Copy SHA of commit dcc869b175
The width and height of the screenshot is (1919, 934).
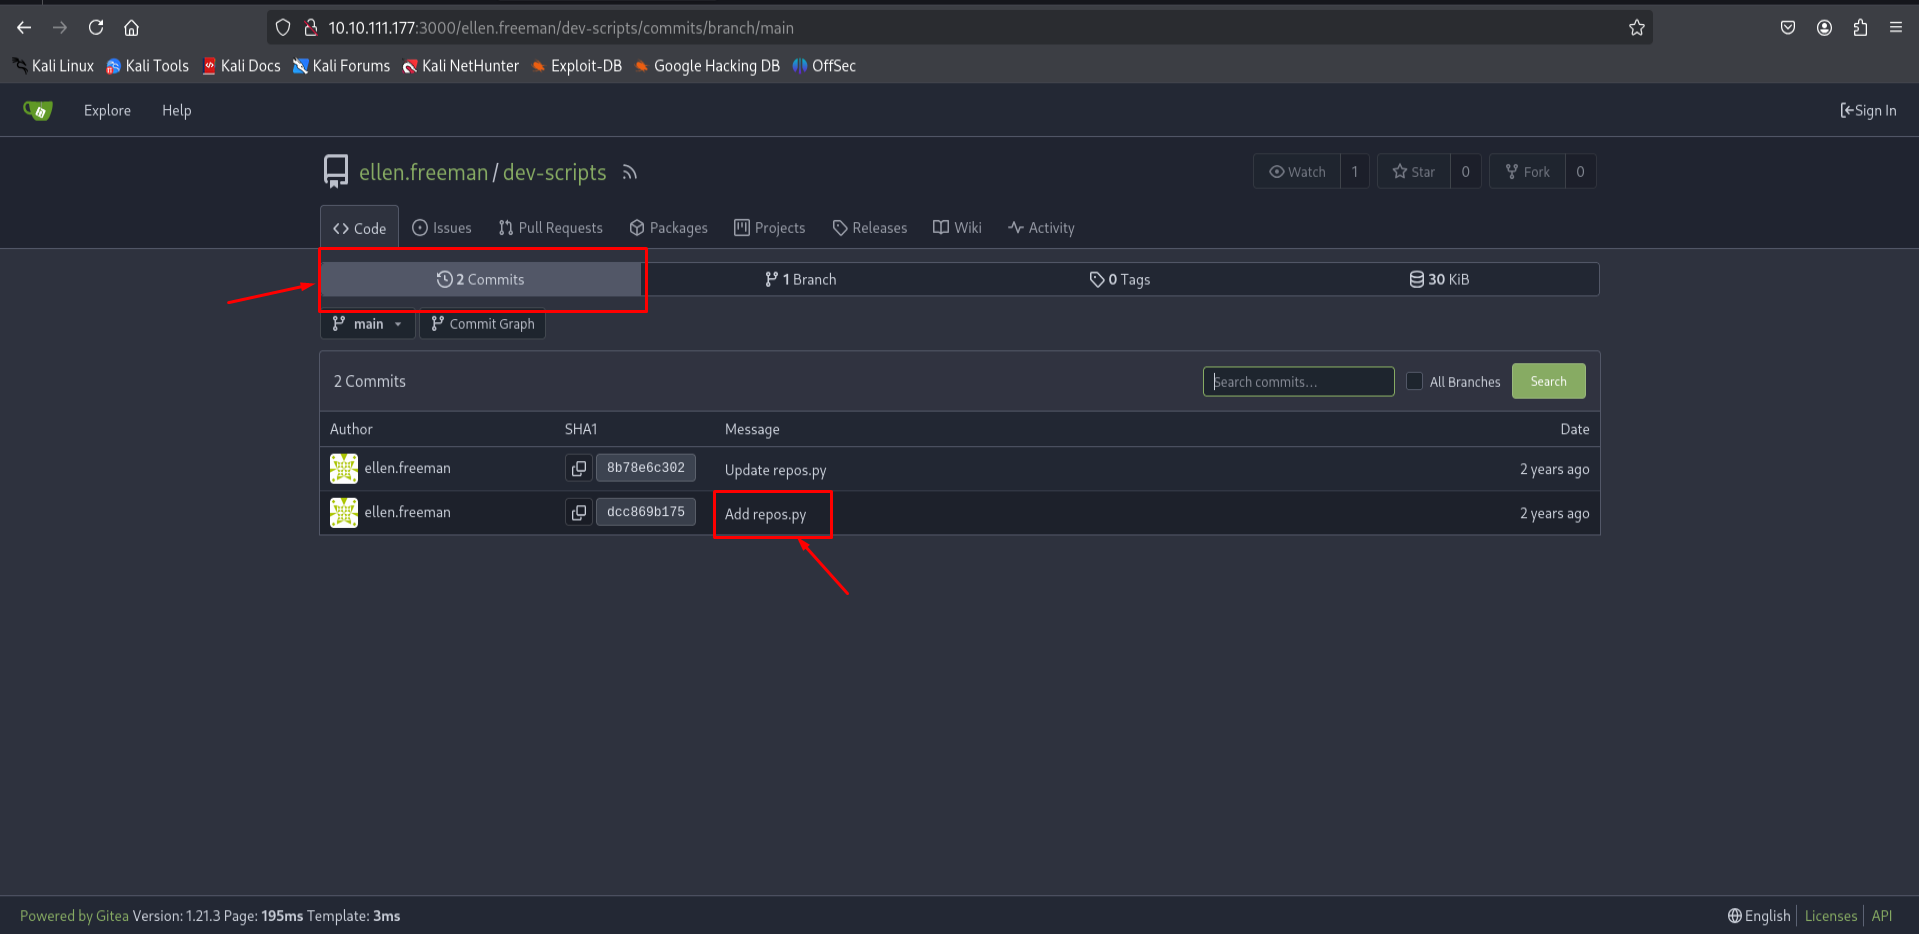tap(578, 512)
